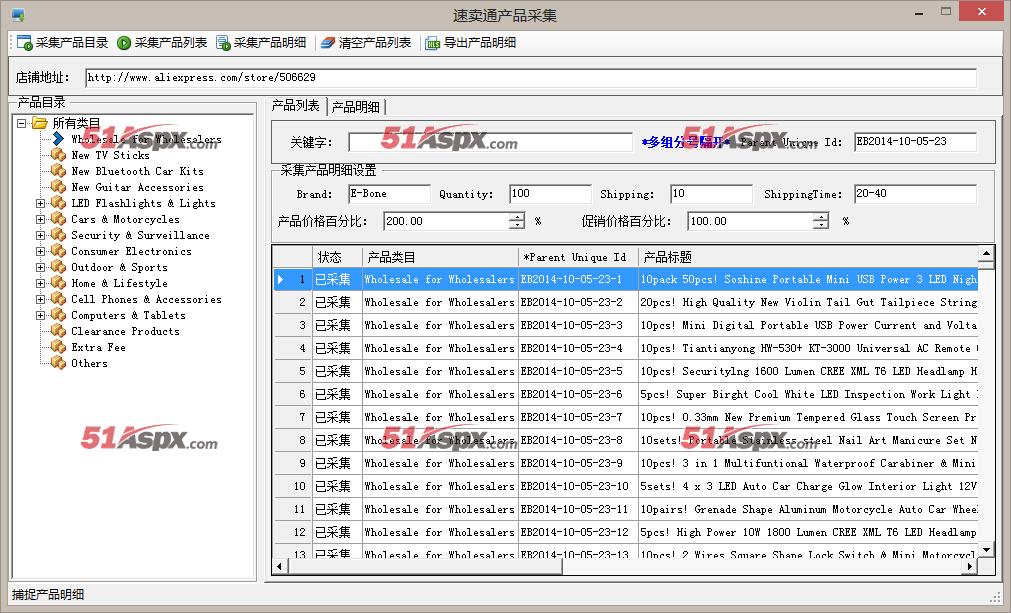
Task: Switch to the 产品明细 tab
Action: point(355,107)
